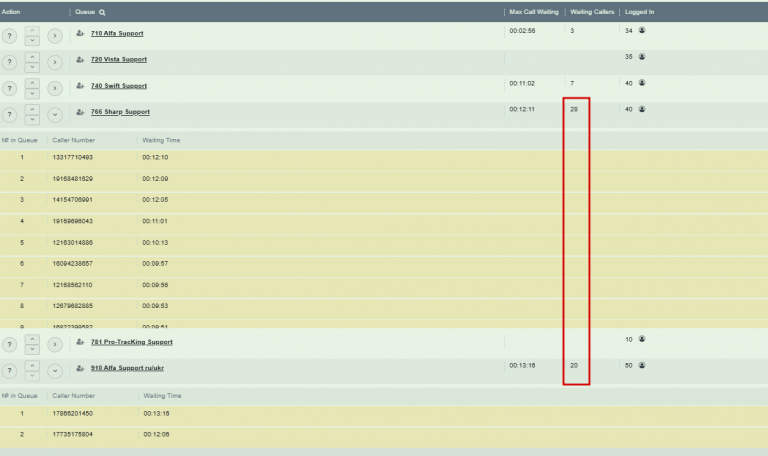This screenshot has height=456, width=768.
Task: Click waiting callers count 20
Action: point(574,365)
